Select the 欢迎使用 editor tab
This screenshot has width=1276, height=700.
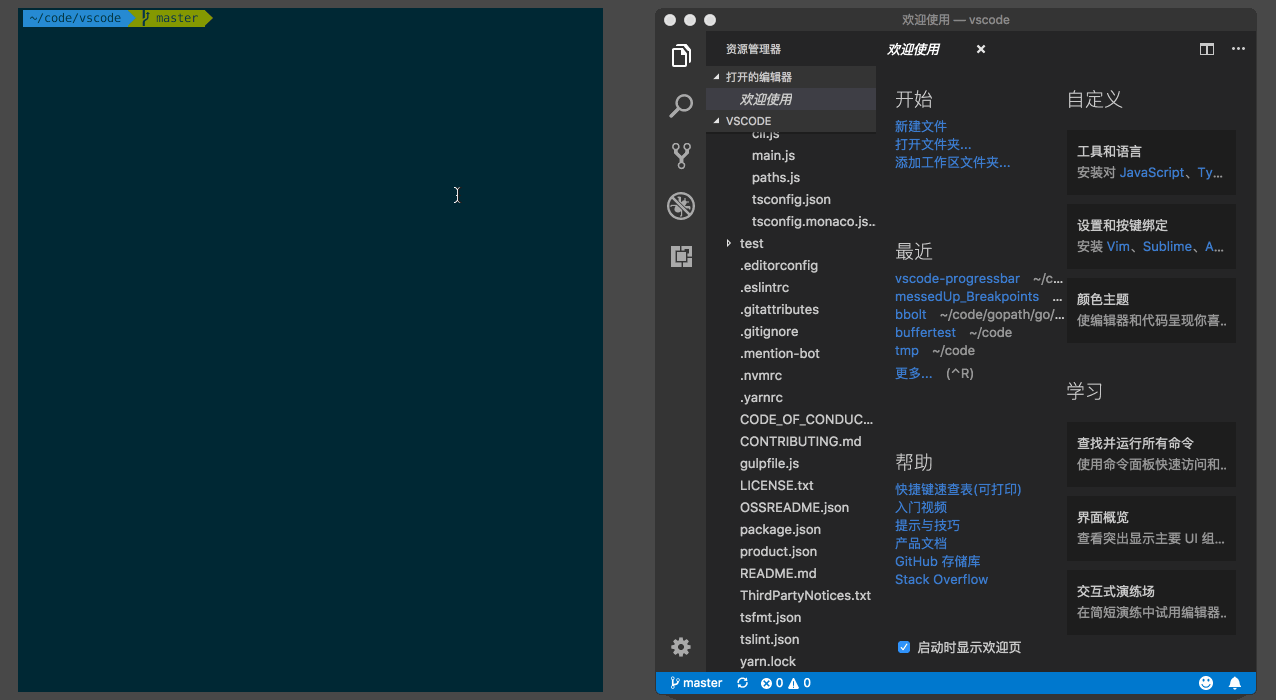tap(913, 49)
